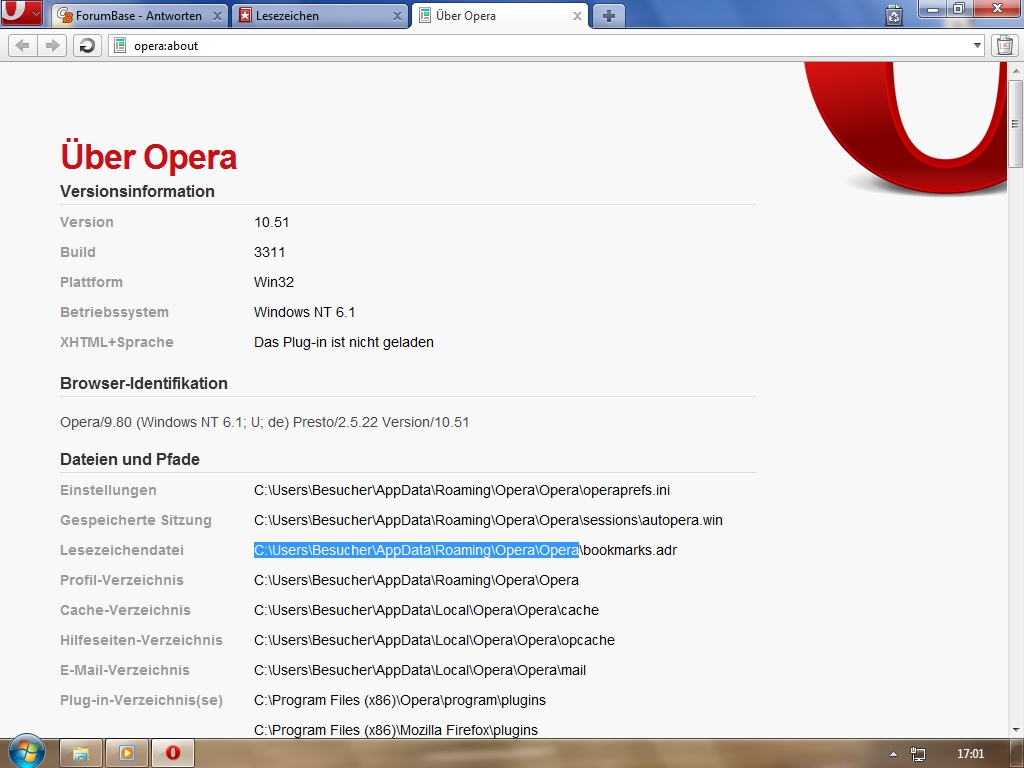Click the Dateien und Pfade heading
Screen dimensions: 1024x768
(x=130, y=459)
